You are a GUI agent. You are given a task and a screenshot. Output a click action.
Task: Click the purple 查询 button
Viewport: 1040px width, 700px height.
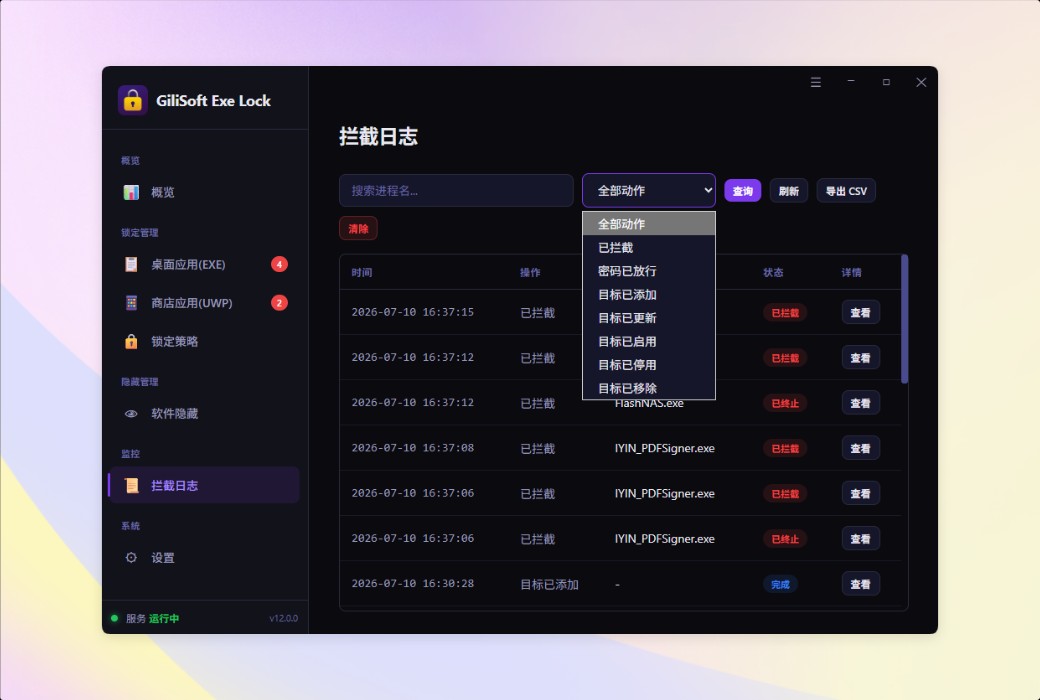pyautogui.click(x=742, y=191)
